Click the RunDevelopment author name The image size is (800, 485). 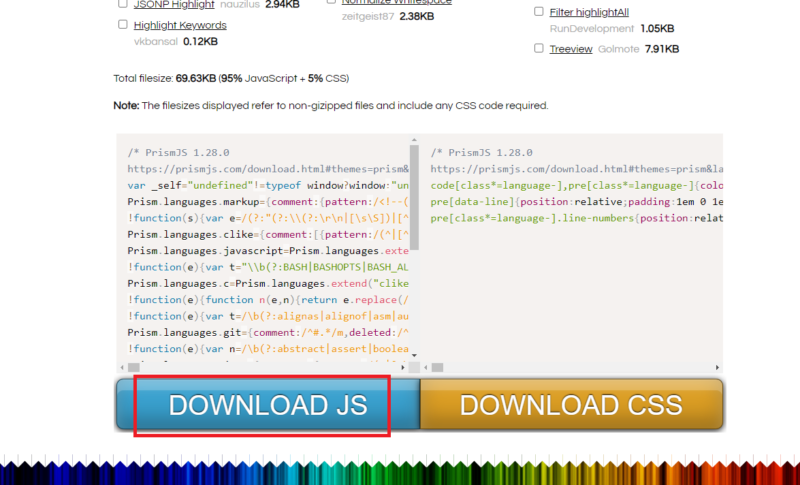click(x=592, y=29)
